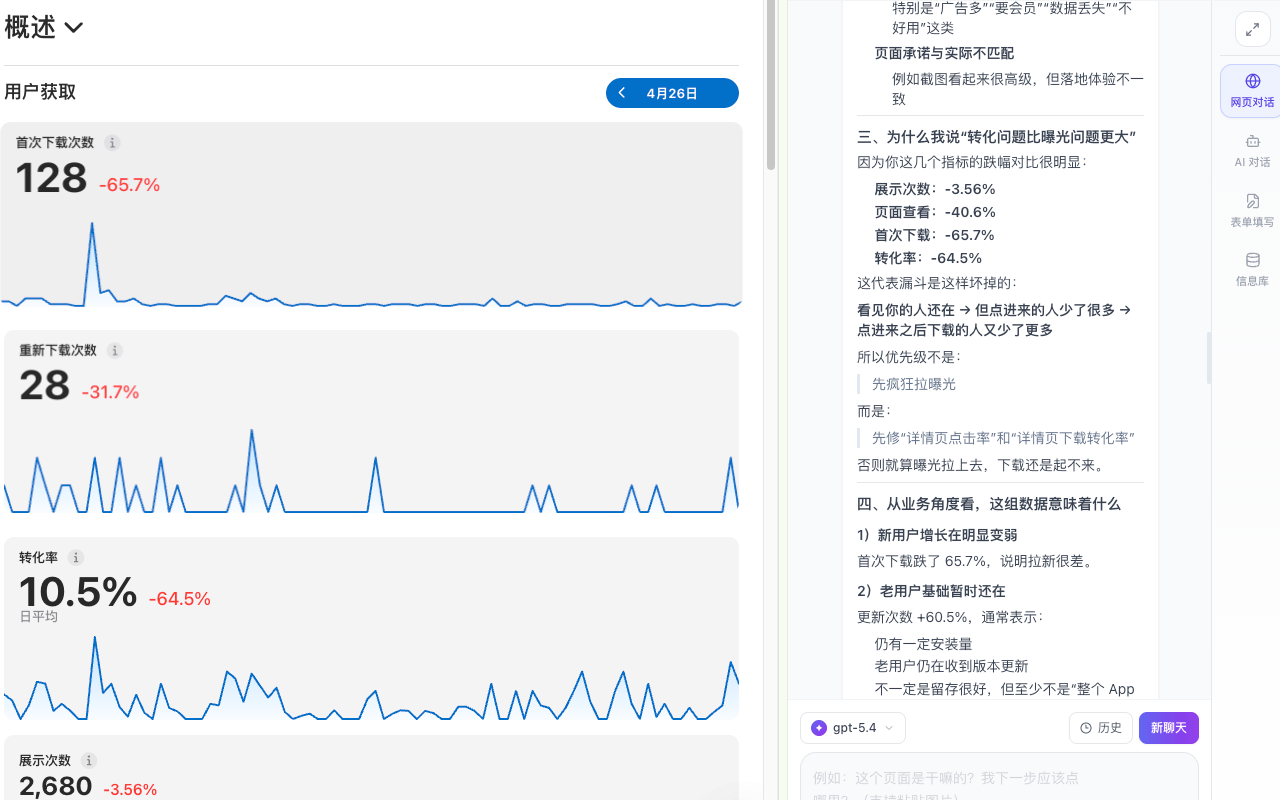Click the chat panel scrollbar
1280x800 pixels.
(x=1208, y=358)
